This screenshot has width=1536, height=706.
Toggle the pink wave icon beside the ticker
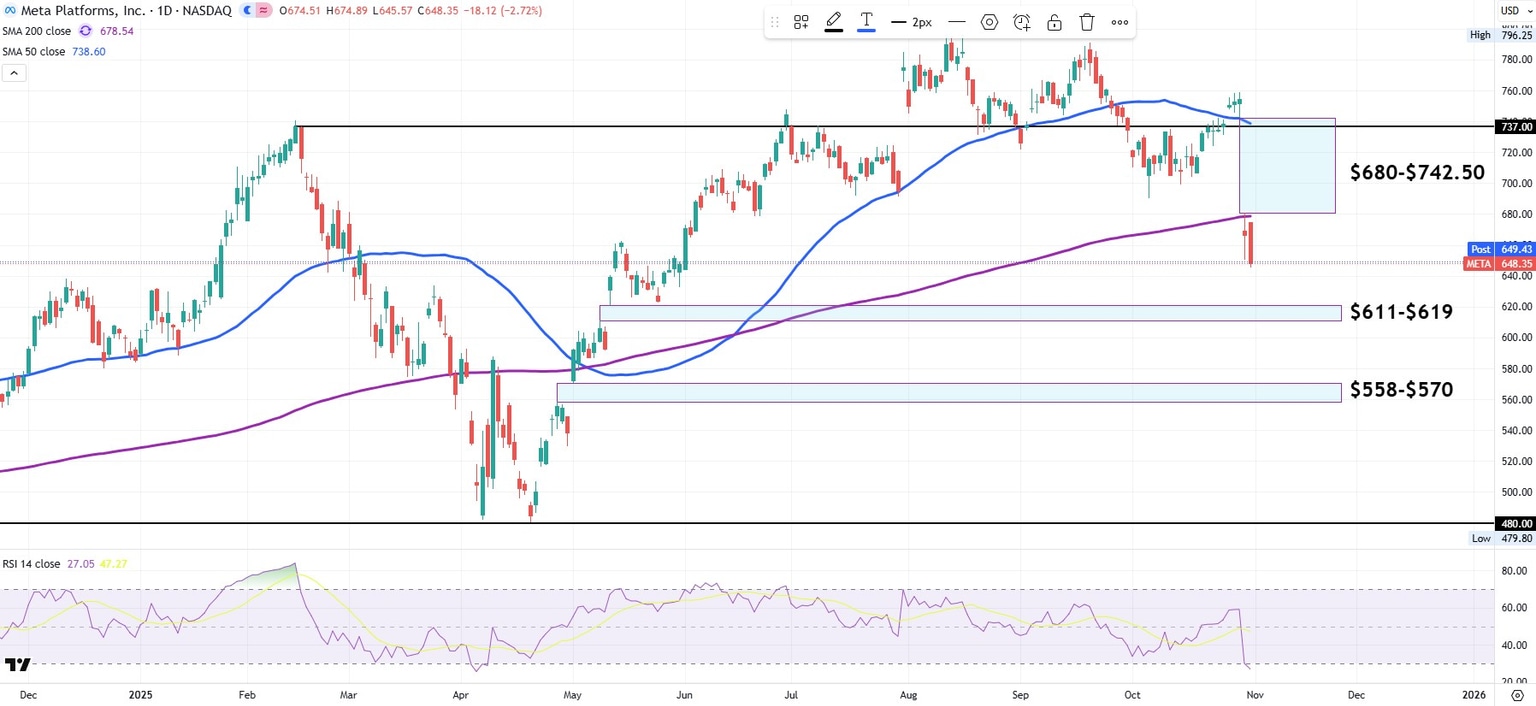pos(264,11)
